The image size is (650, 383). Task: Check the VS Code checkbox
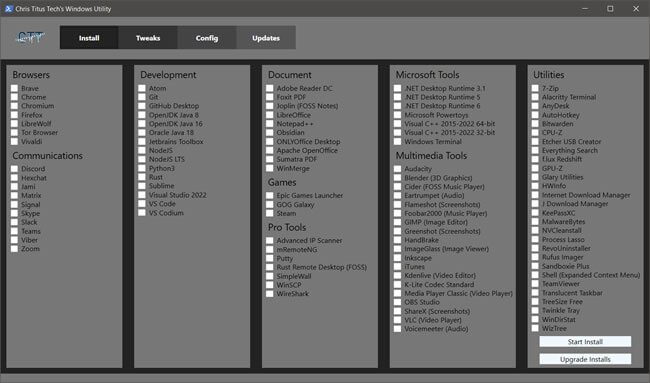point(142,204)
